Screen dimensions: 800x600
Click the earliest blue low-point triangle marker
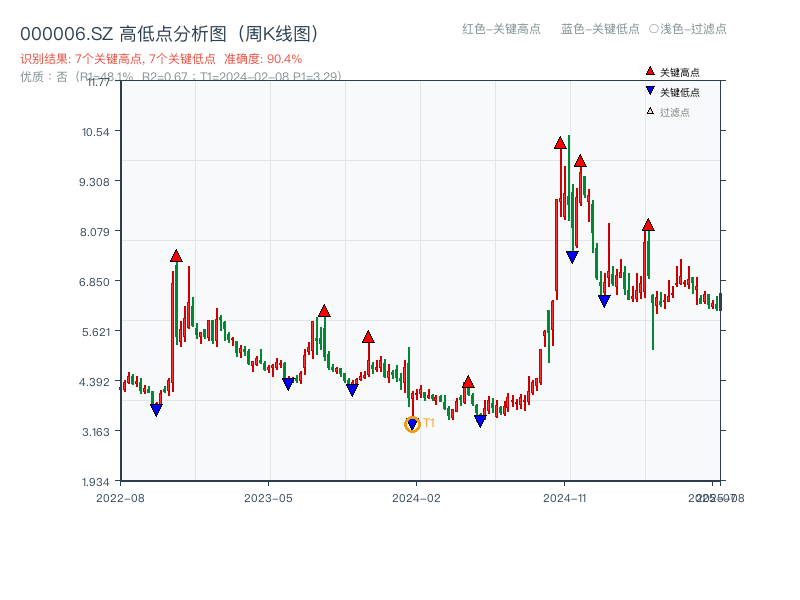157,409
